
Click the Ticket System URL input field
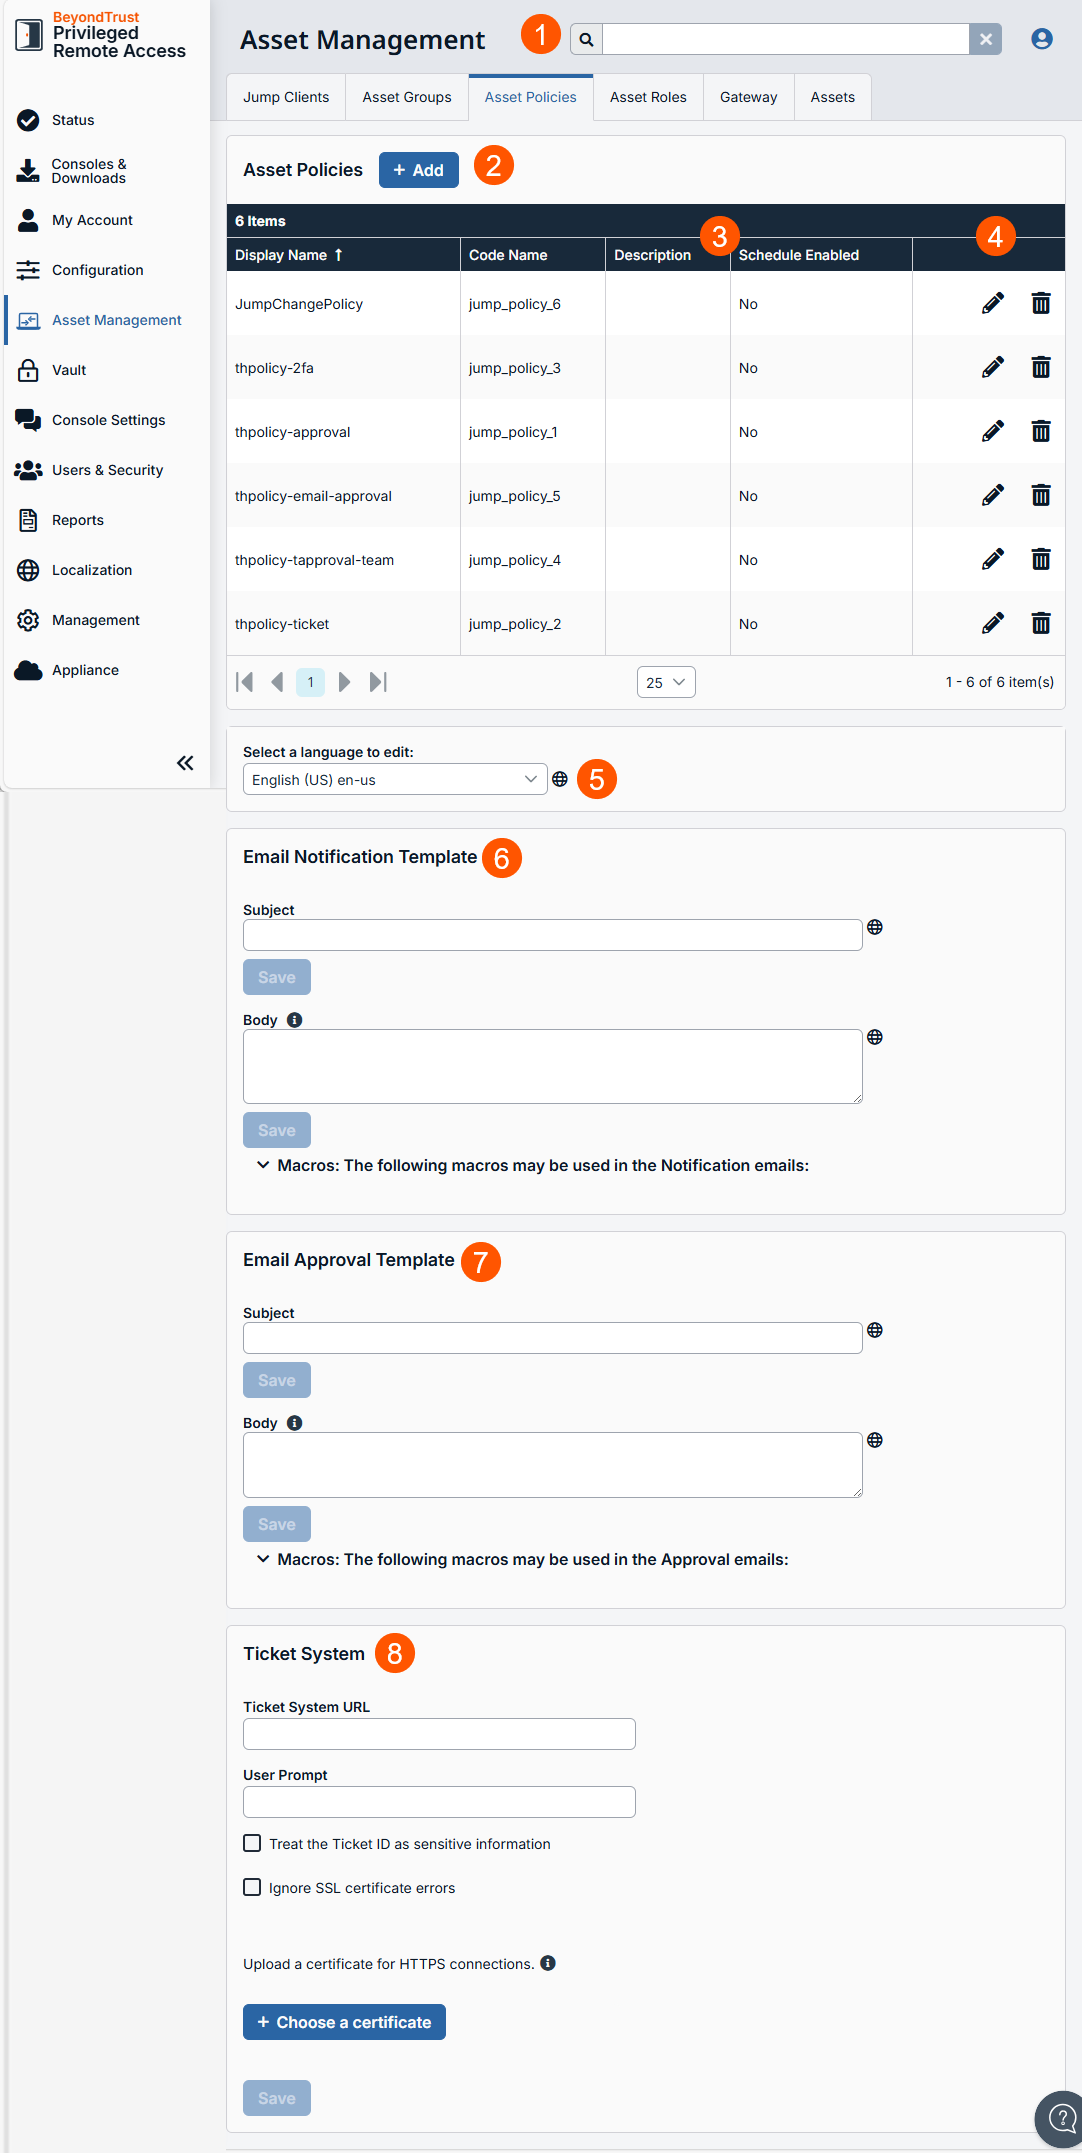click(x=438, y=1733)
